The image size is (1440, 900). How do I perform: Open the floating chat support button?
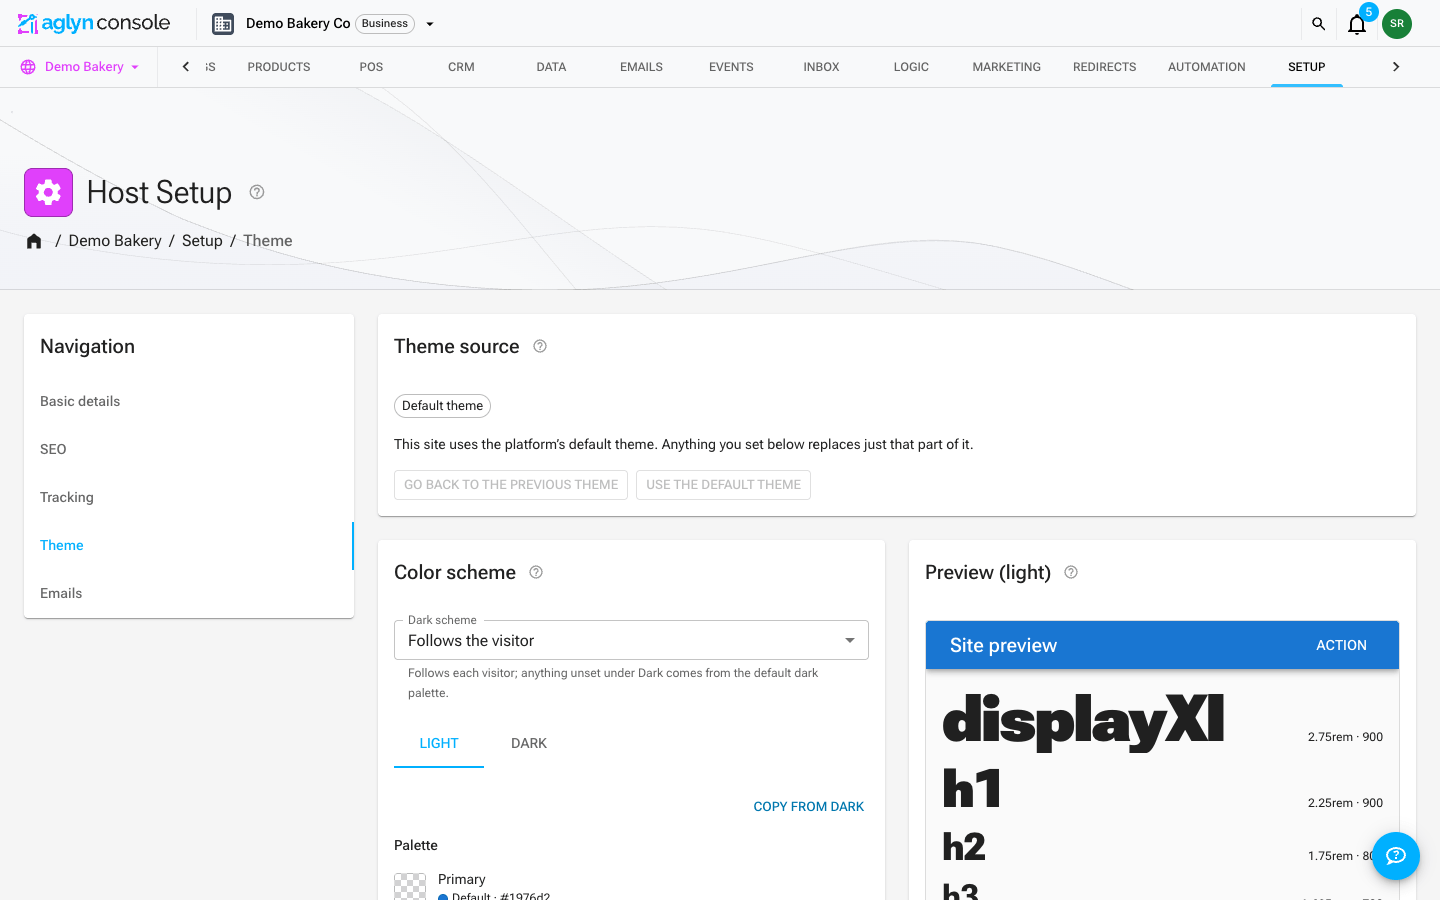click(1396, 856)
